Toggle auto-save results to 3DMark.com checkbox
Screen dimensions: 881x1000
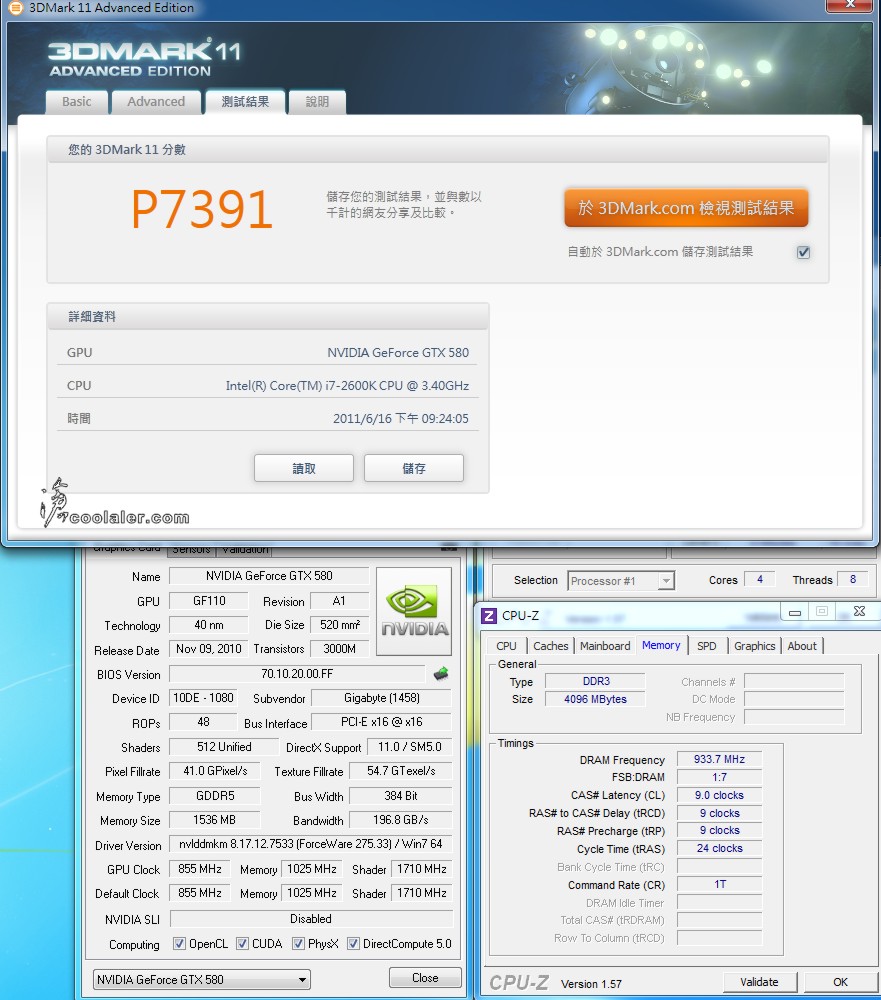[804, 252]
